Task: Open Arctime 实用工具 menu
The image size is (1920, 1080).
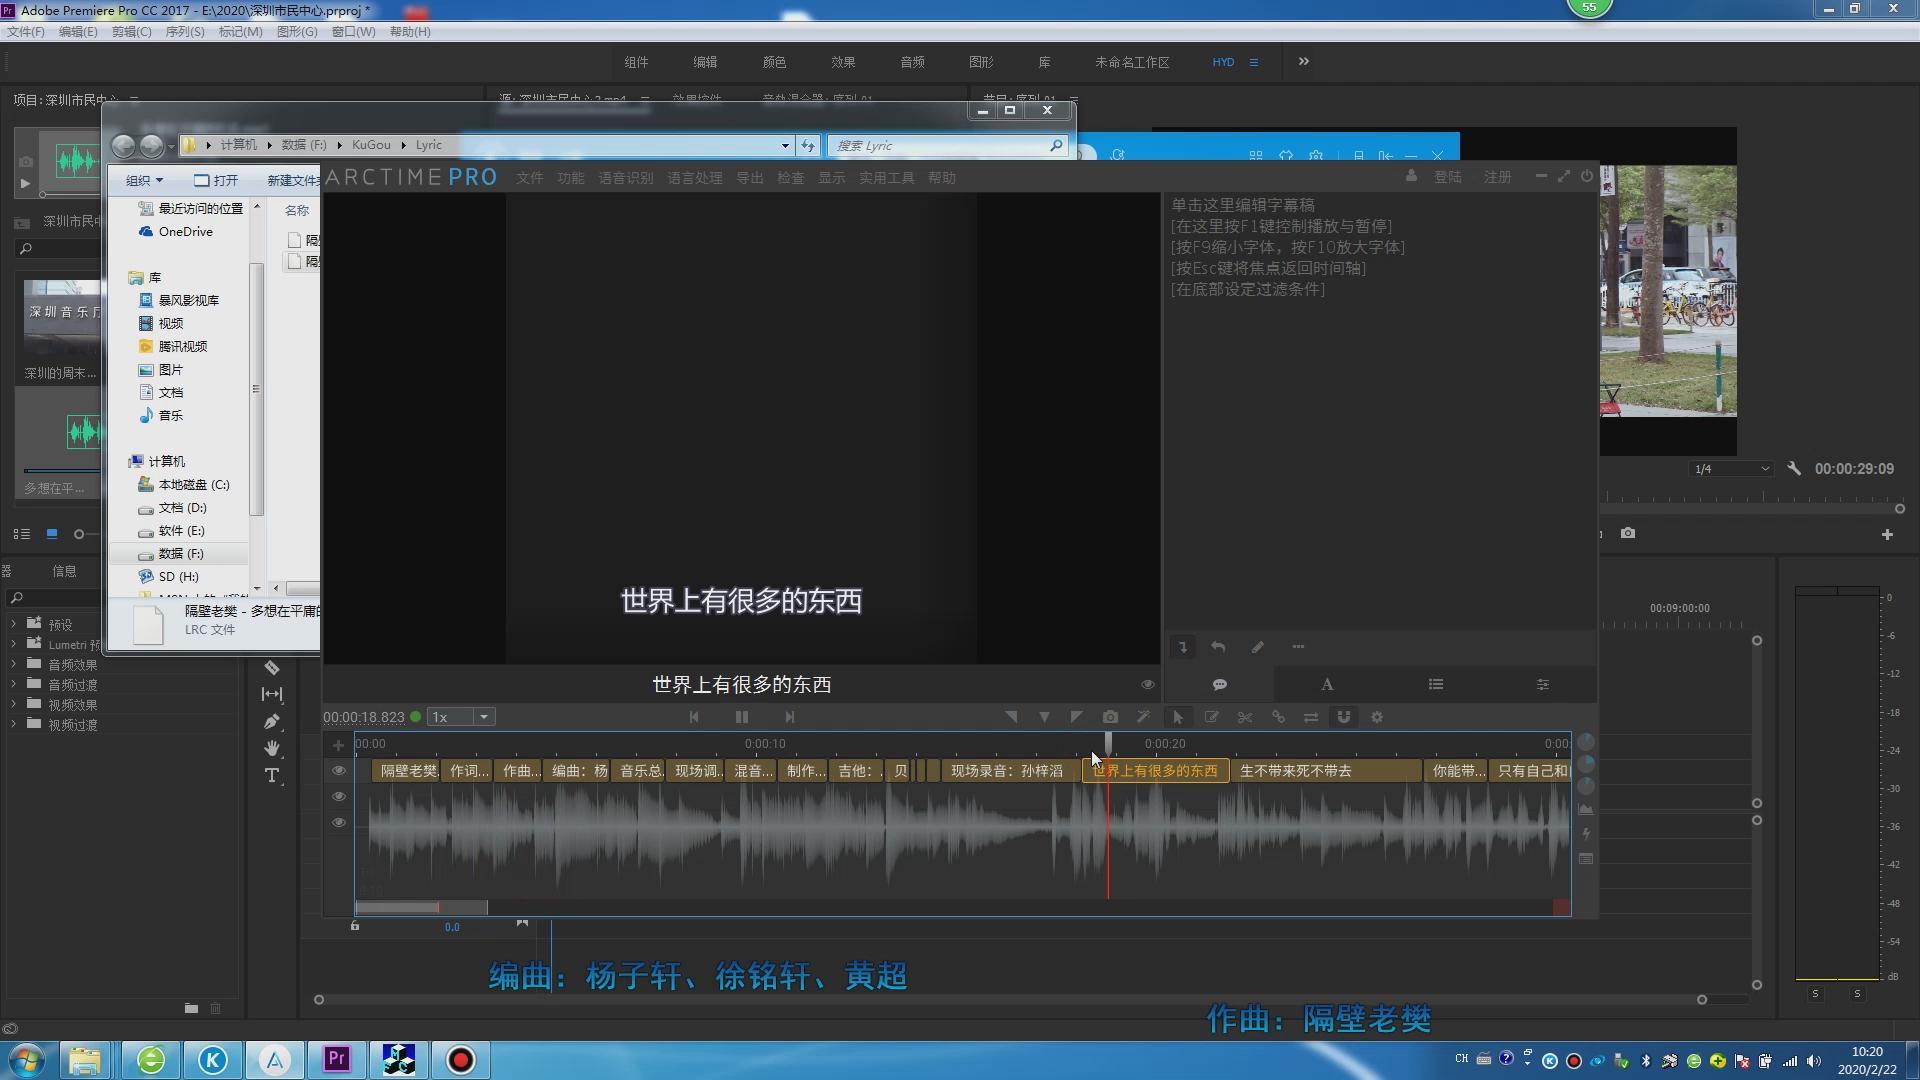Action: 887,178
